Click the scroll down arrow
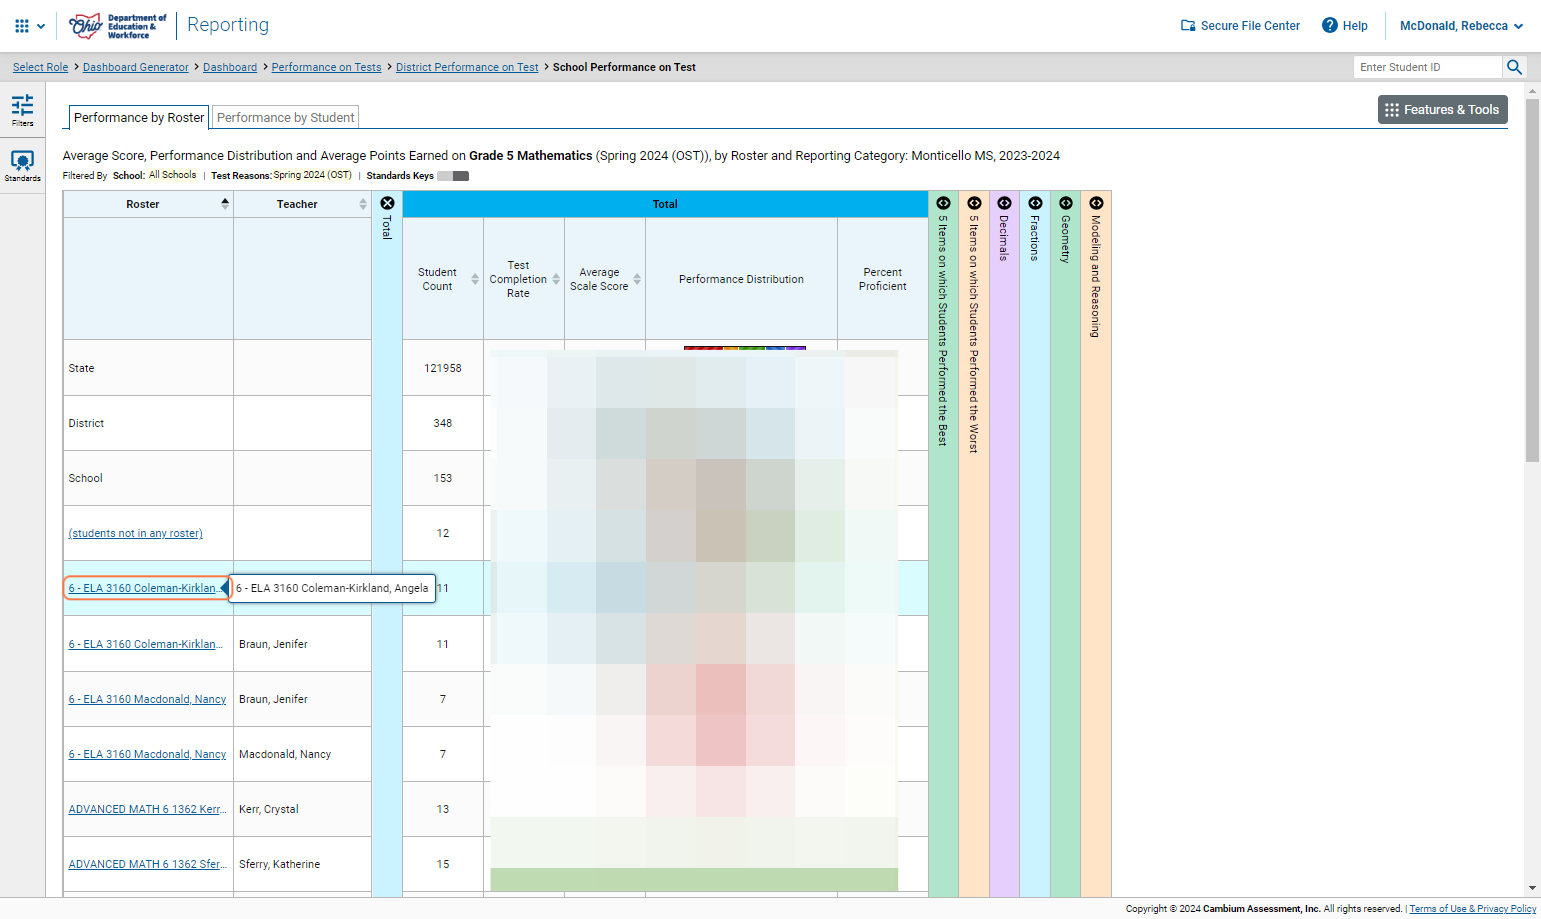Image resolution: width=1541 pixels, height=919 pixels. 1532,888
